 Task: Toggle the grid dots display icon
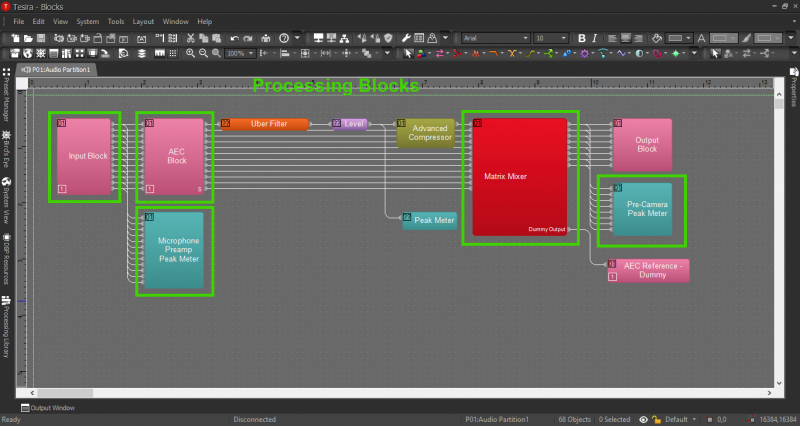tap(172, 53)
